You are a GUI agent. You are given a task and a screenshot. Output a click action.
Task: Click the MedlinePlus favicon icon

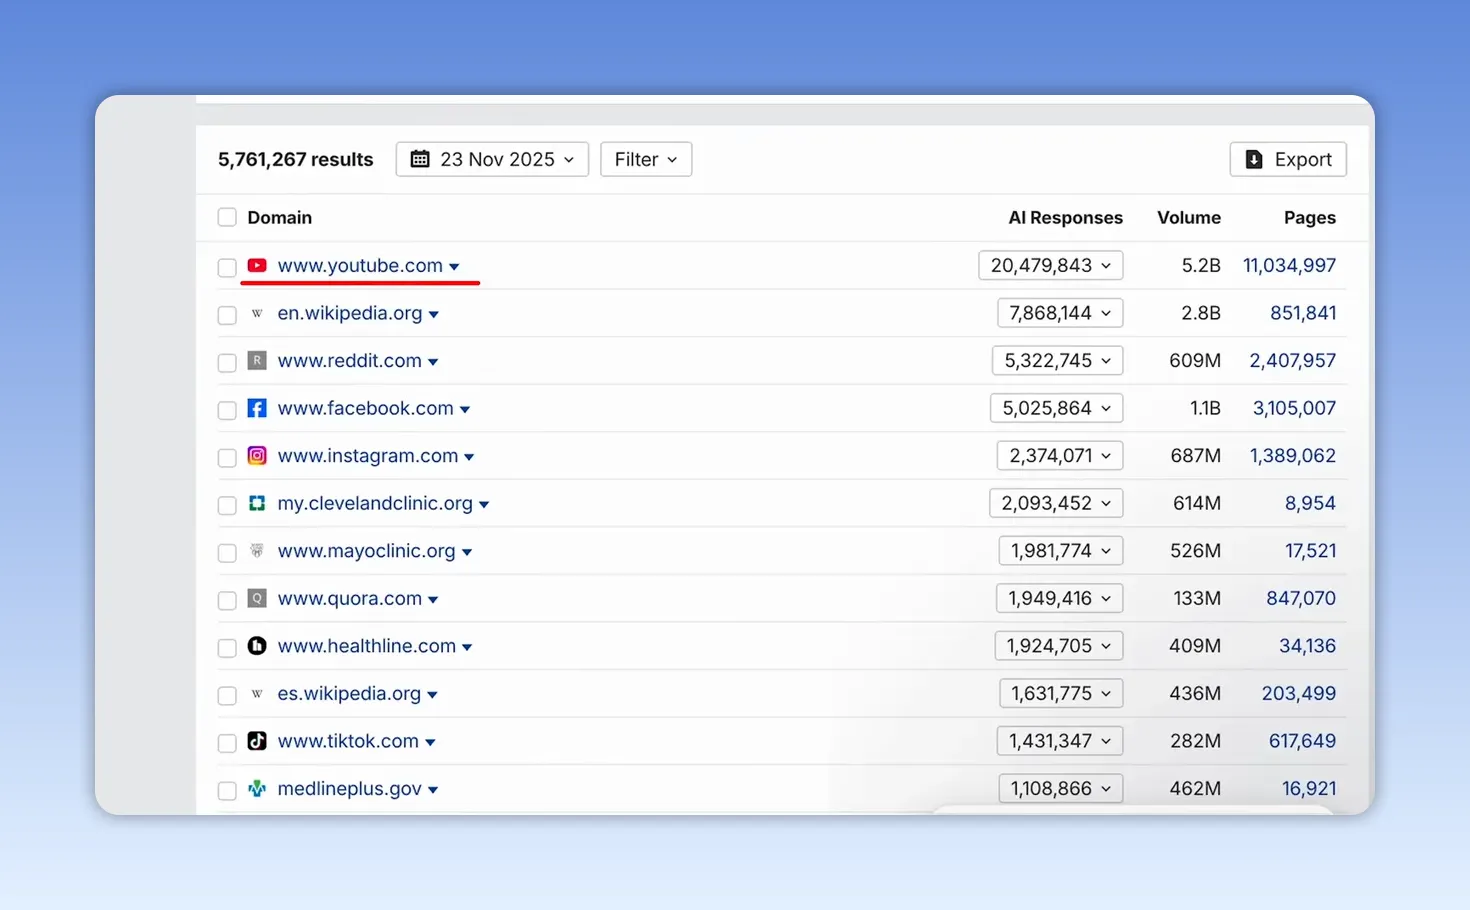click(257, 789)
